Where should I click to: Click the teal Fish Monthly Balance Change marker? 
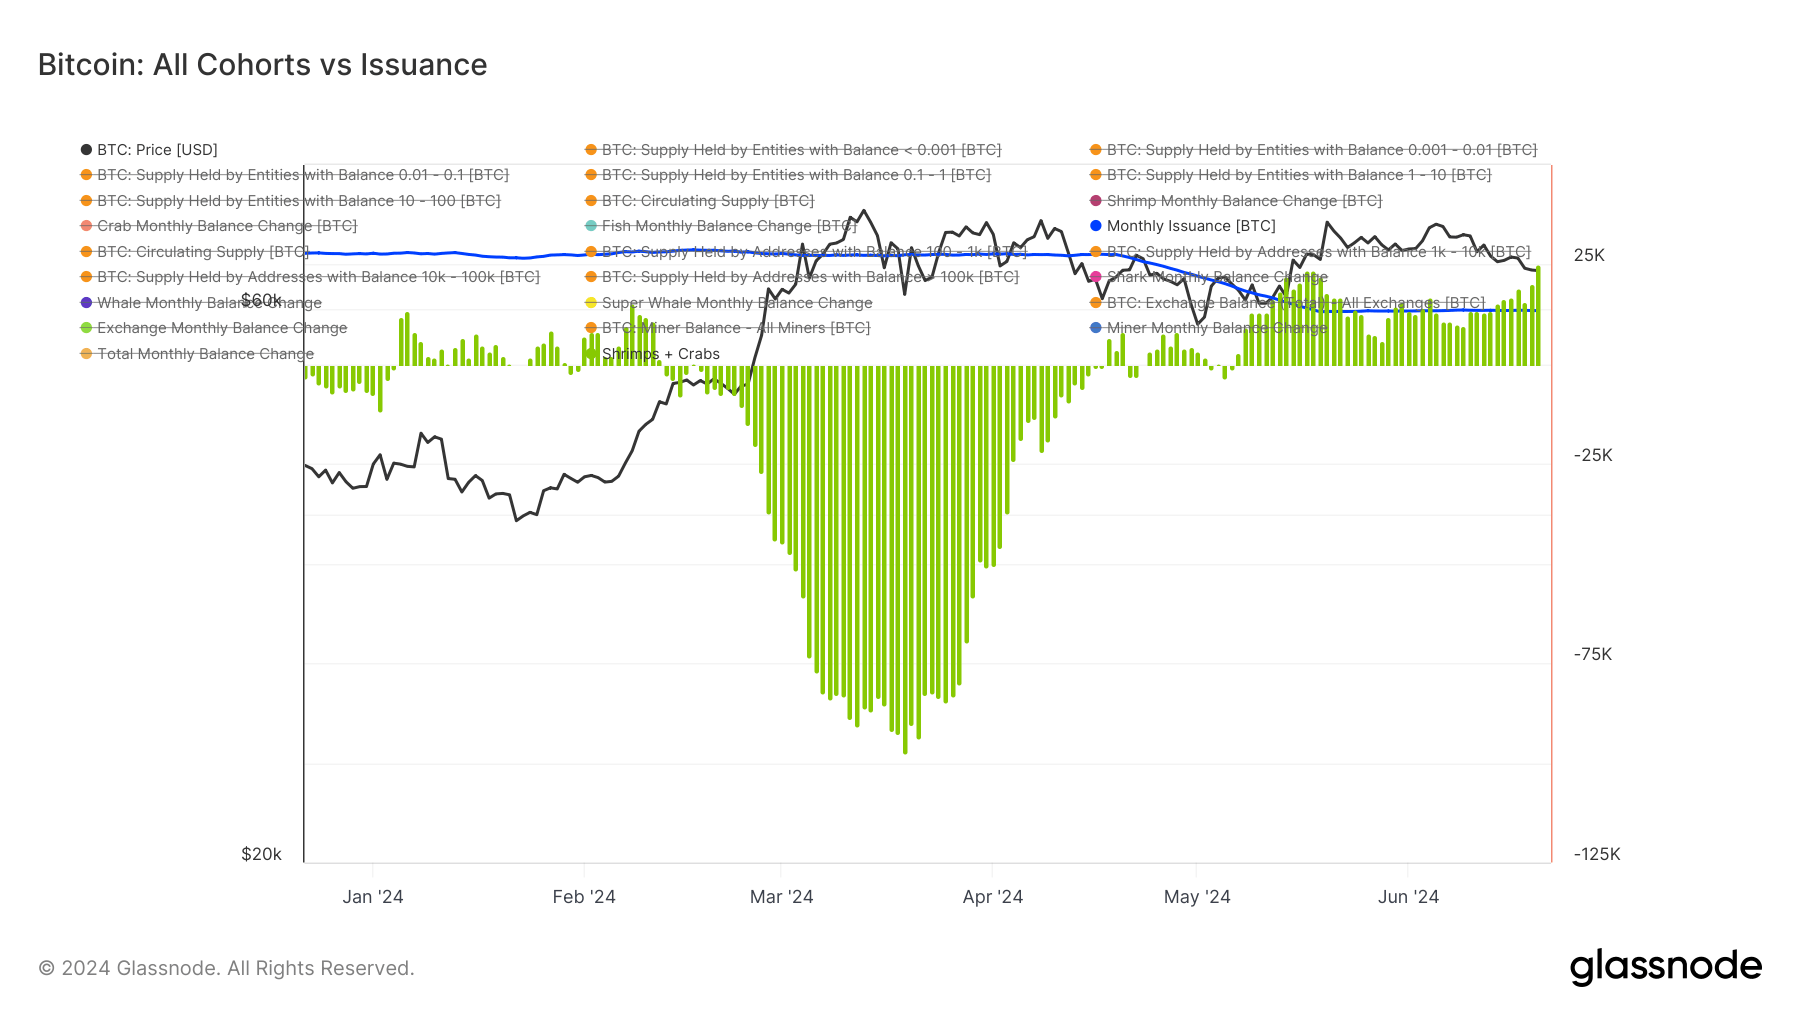tap(591, 226)
